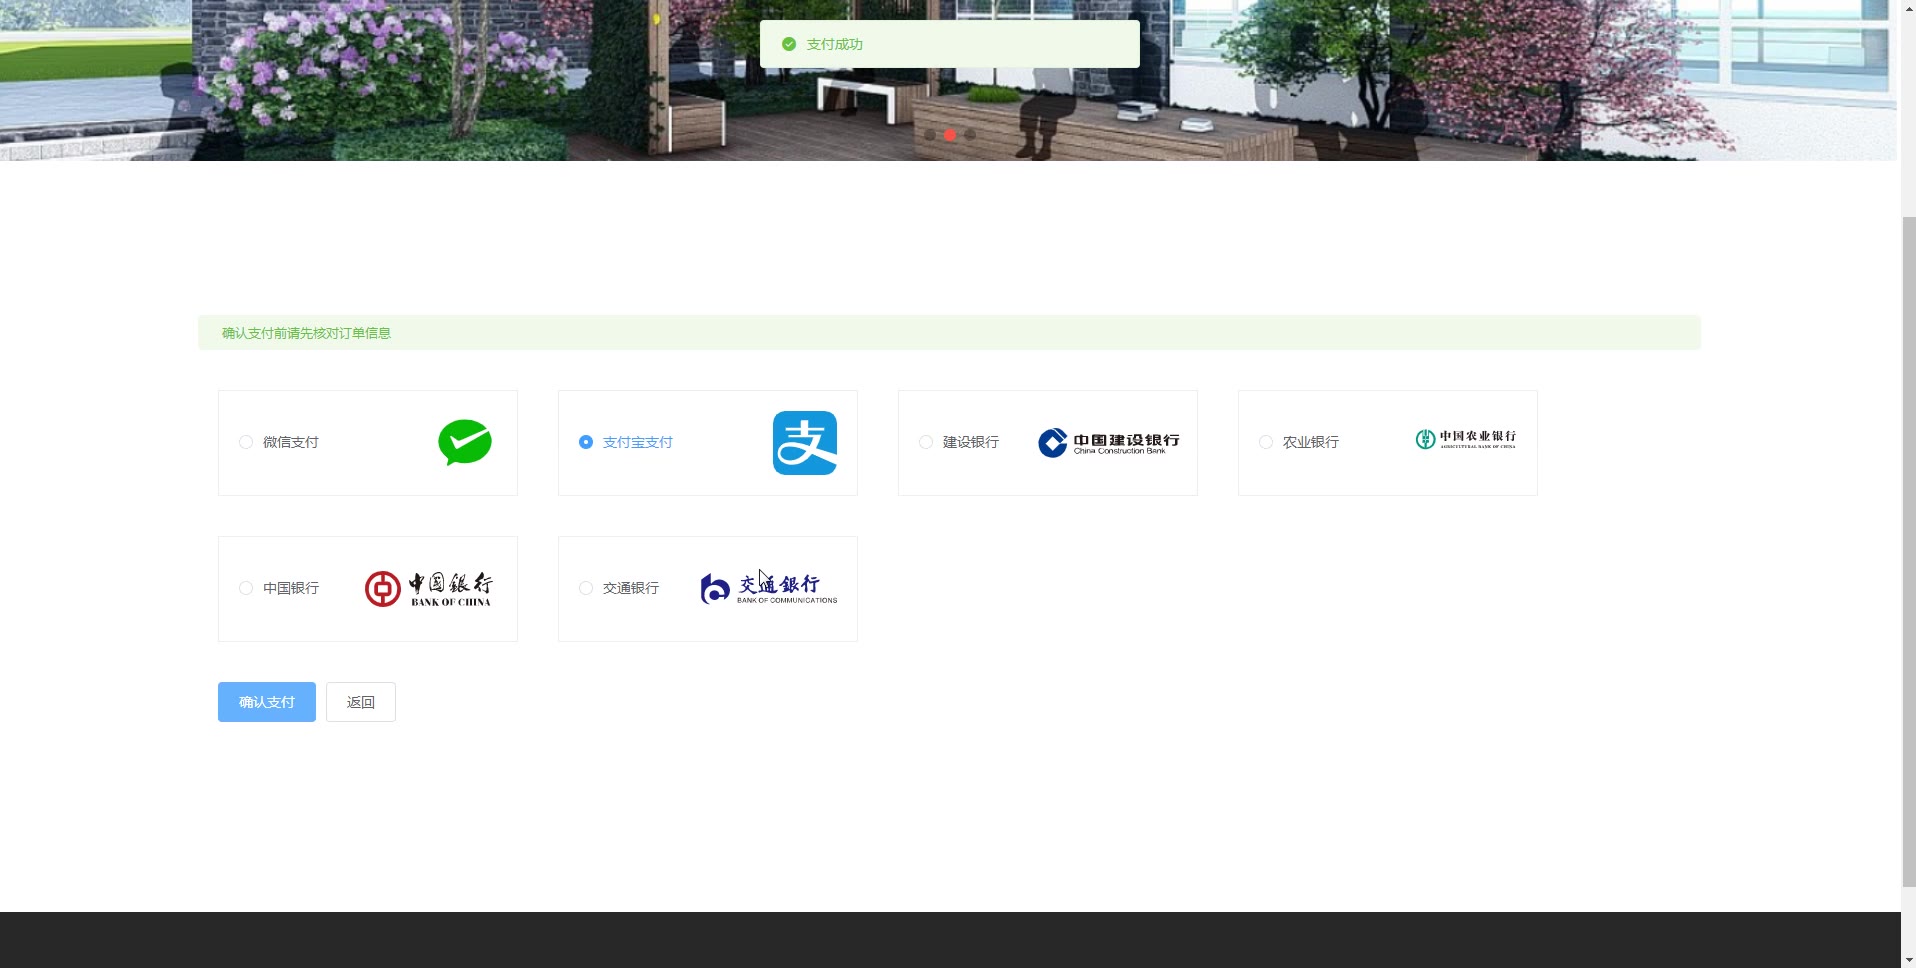
Task: Click the 支付宝支付 label text
Action: click(638, 442)
